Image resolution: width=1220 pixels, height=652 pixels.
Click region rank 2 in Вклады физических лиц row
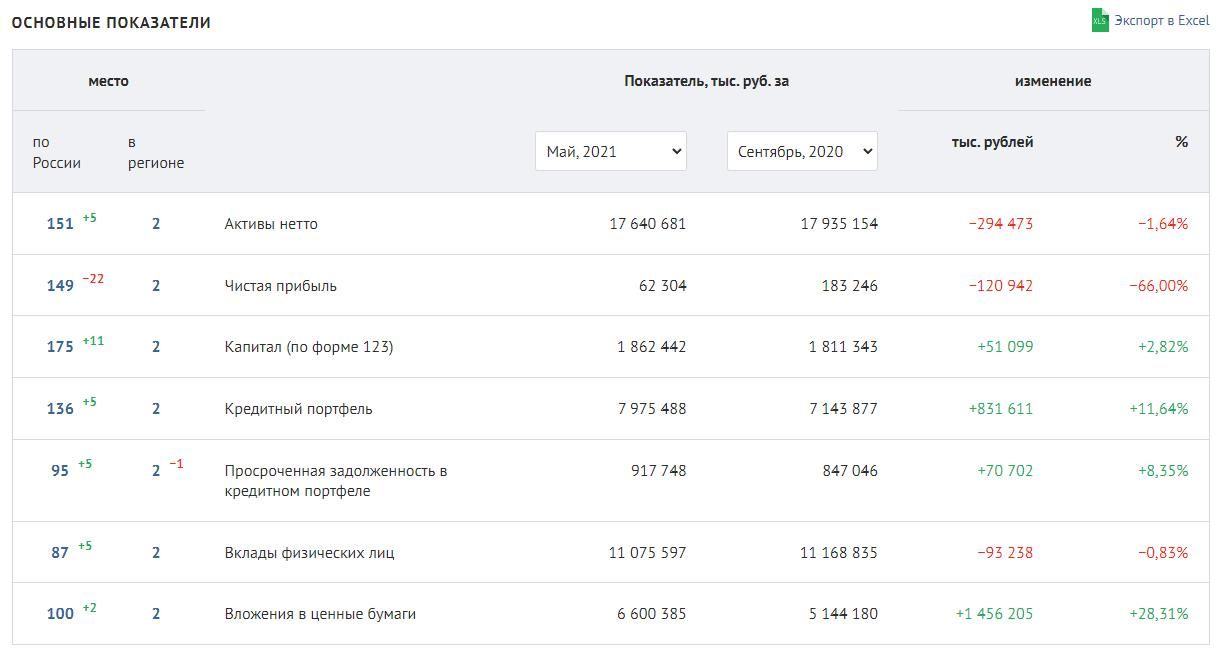click(156, 553)
